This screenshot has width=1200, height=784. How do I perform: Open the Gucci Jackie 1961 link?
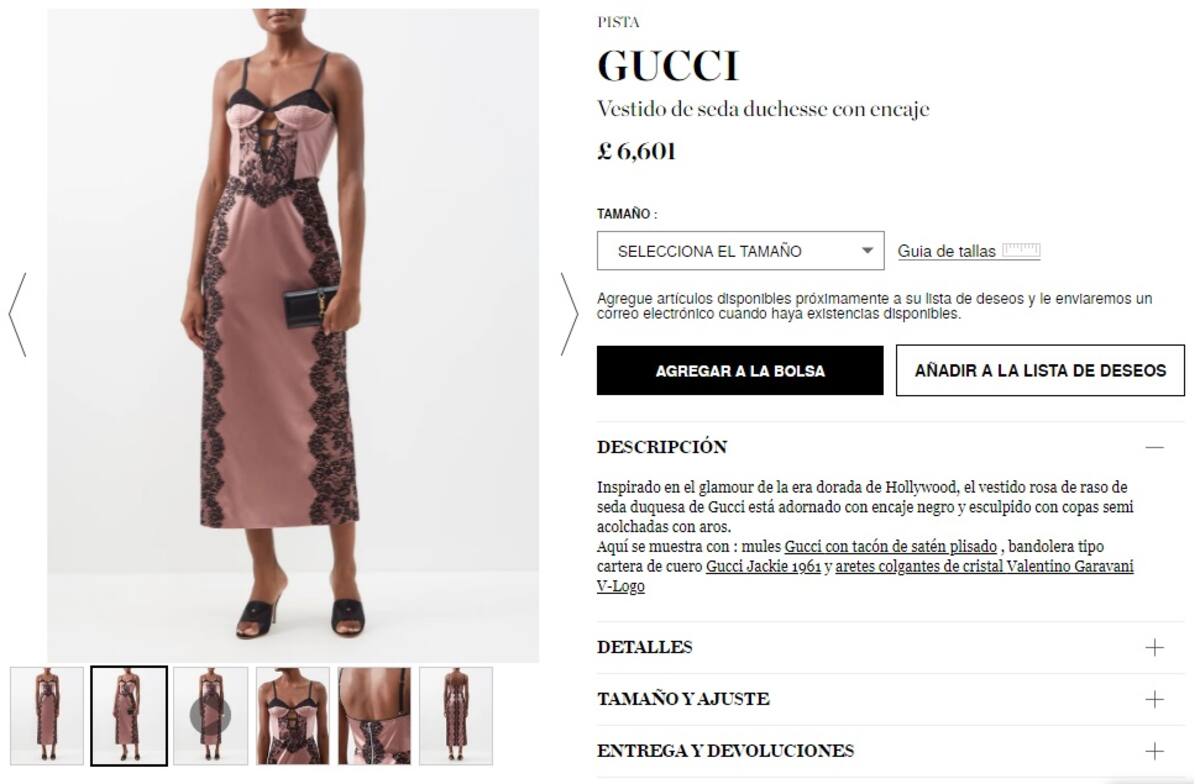(x=764, y=566)
